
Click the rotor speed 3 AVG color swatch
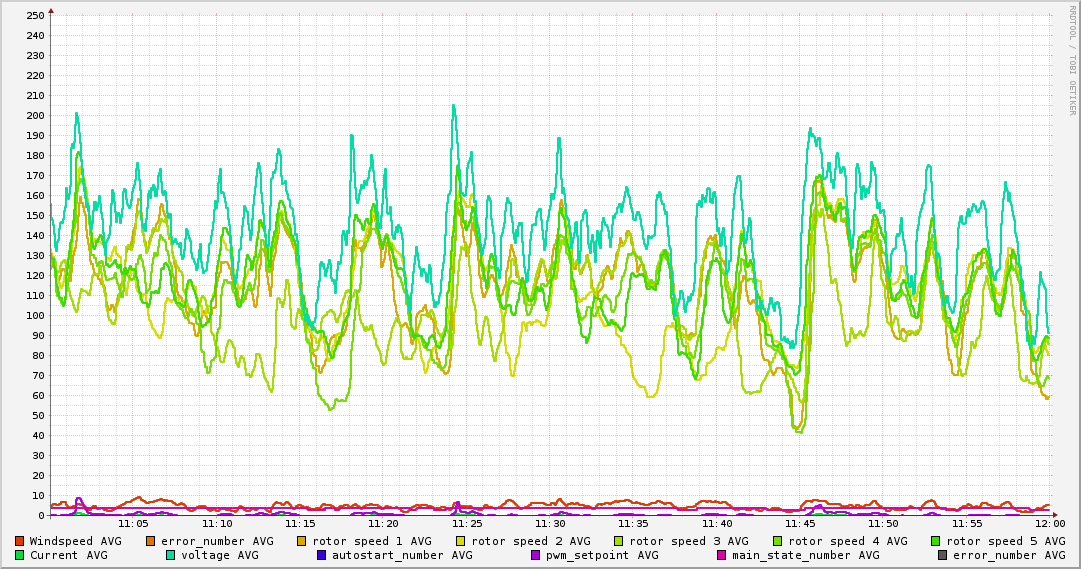[618, 541]
